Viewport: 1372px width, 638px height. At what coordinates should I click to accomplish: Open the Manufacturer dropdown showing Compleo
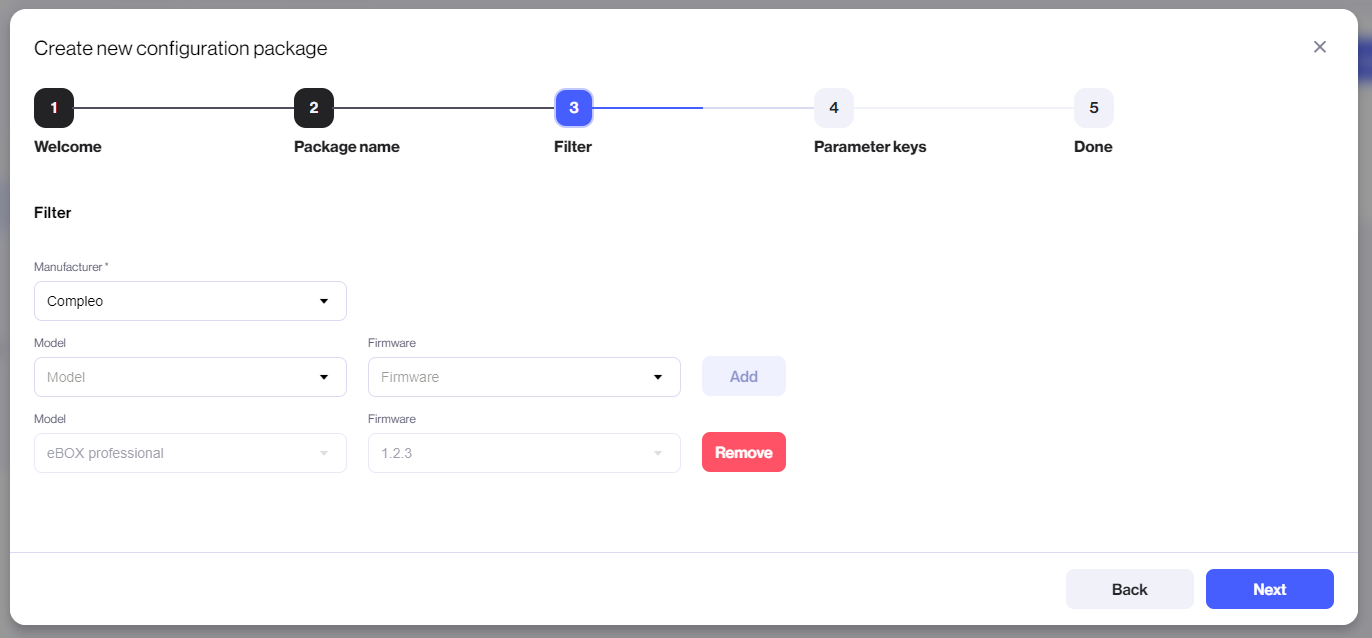(190, 301)
